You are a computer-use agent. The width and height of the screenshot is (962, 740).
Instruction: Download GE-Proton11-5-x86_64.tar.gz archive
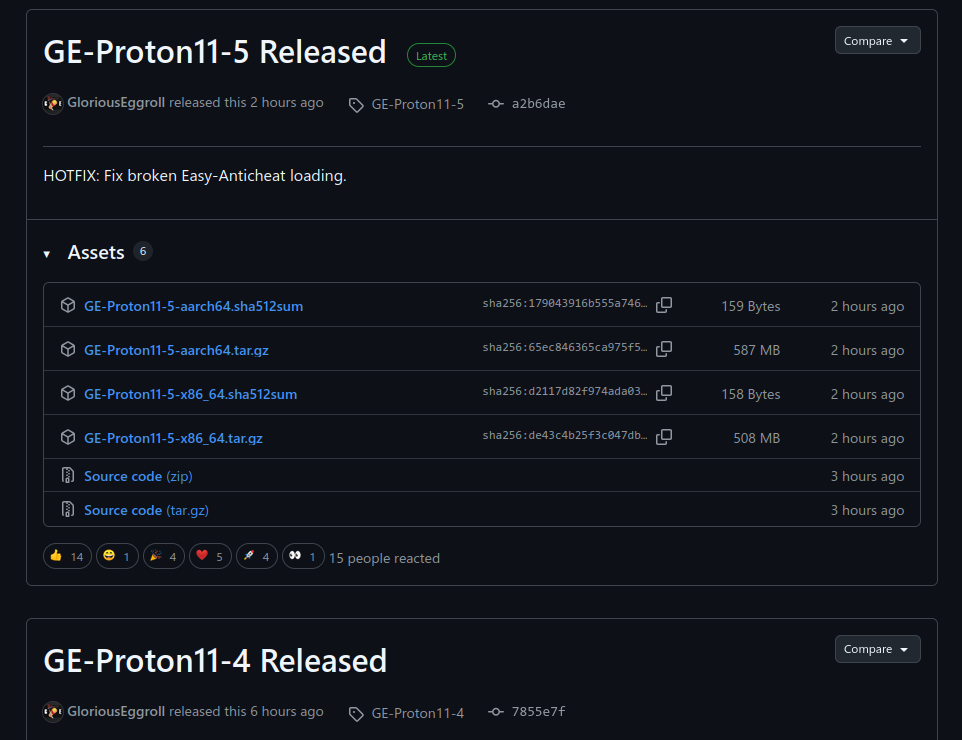pos(173,438)
